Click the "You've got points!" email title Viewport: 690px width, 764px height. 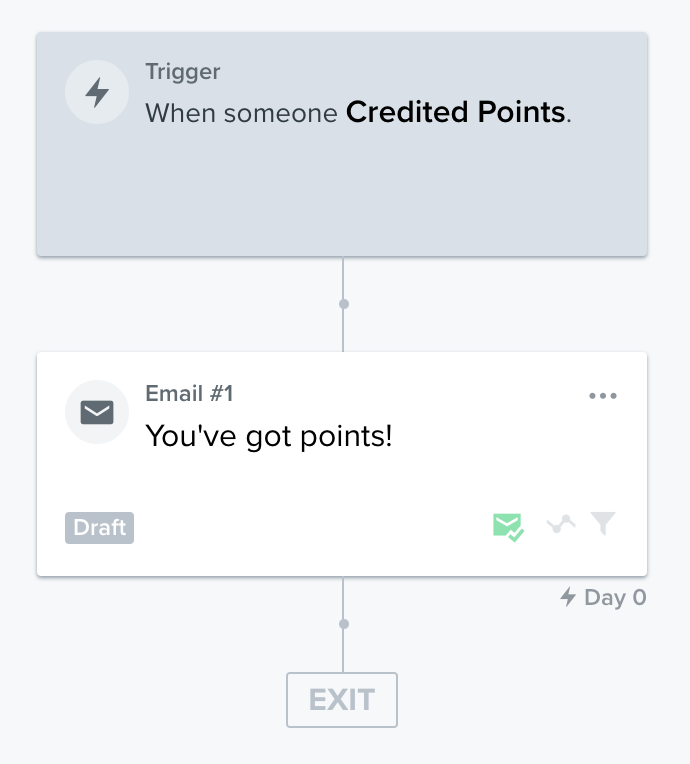tap(269, 436)
